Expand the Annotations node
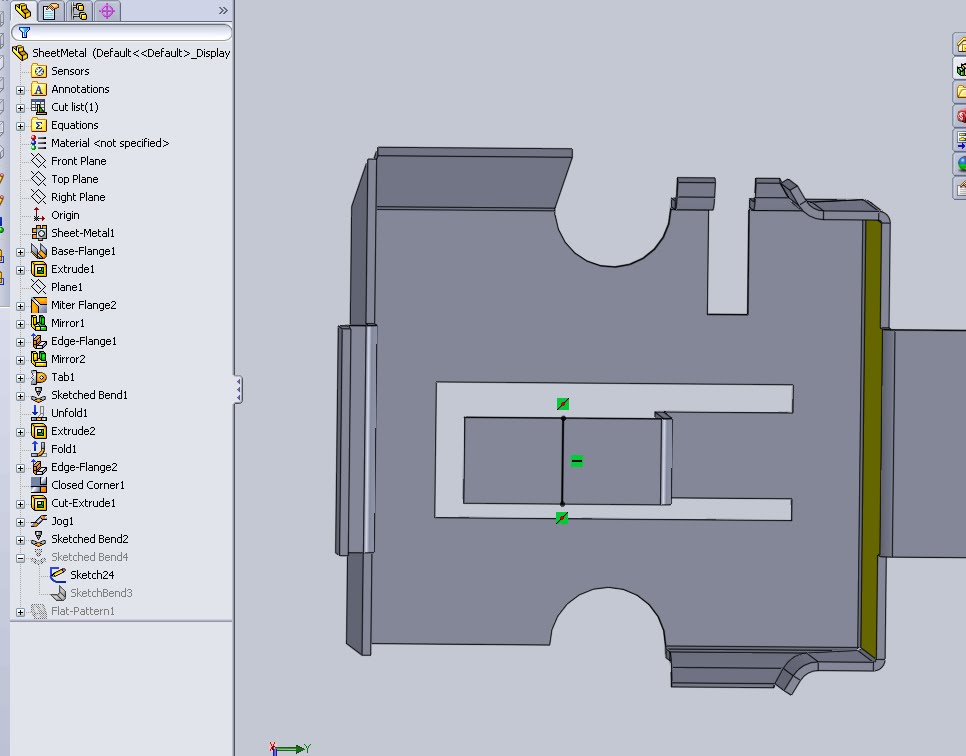 (x=20, y=90)
